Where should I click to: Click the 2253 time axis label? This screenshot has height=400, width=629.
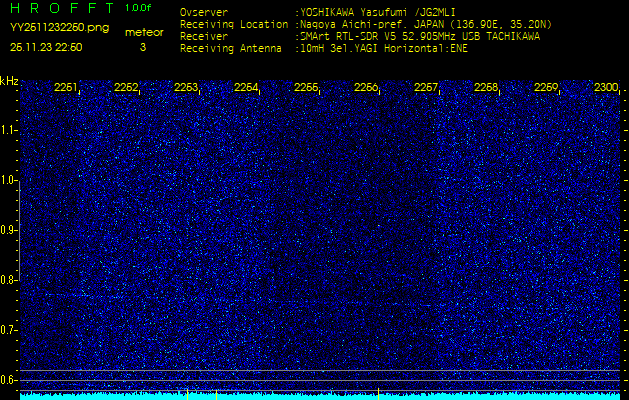coord(186,87)
